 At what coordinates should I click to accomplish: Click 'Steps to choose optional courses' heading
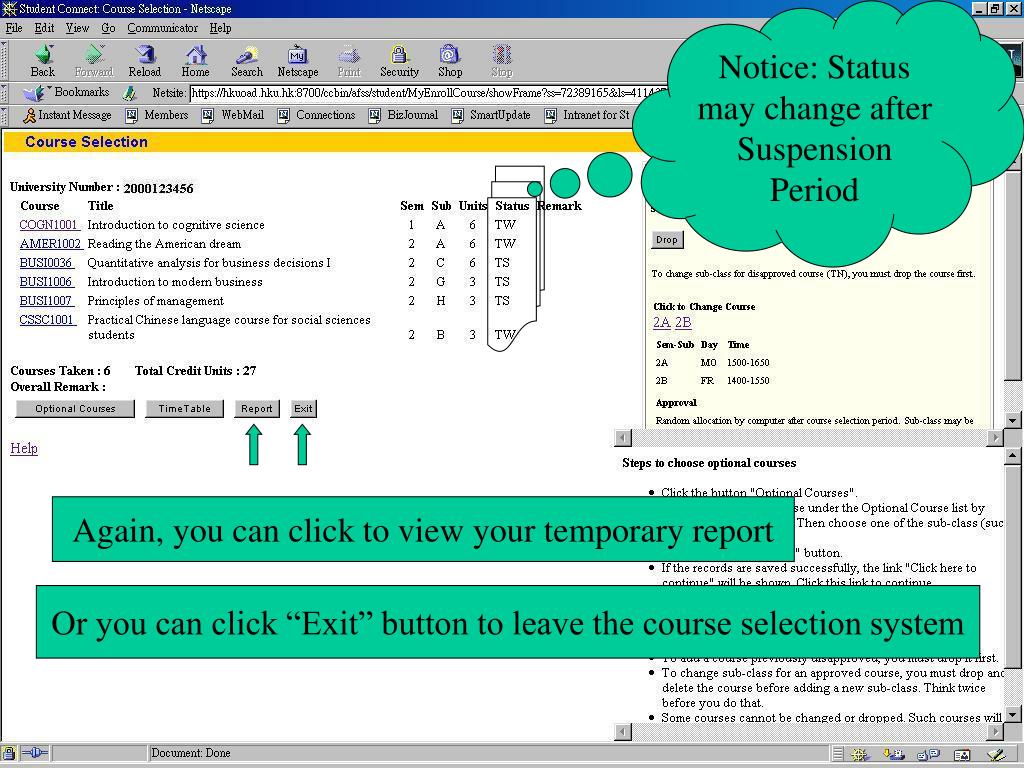pos(709,463)
